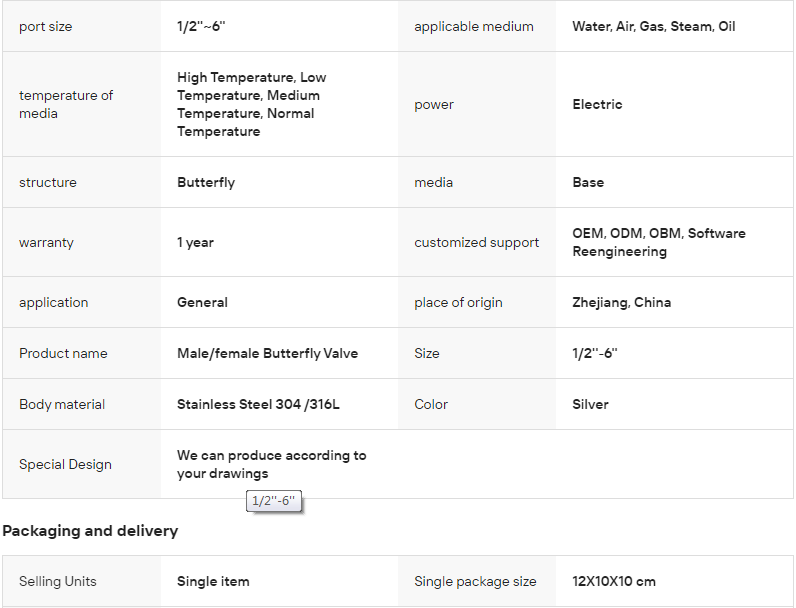Select the 'Silver' color value
Viewport: 796px width, 608px height.
[x=590, y=404]
